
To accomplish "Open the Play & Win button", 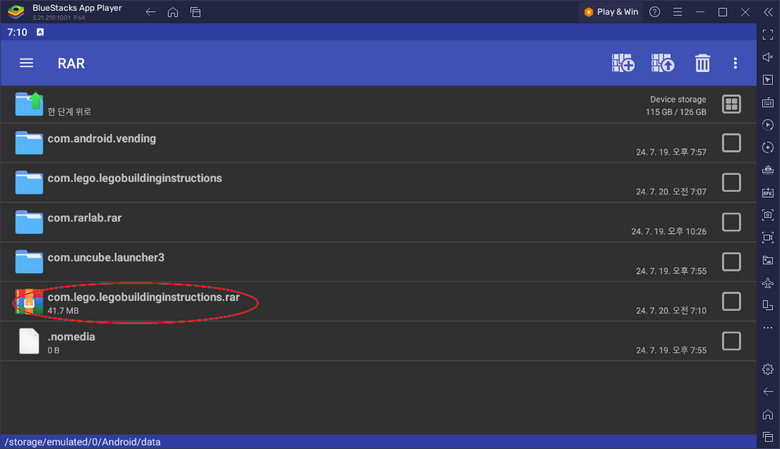I will [611, 12].
